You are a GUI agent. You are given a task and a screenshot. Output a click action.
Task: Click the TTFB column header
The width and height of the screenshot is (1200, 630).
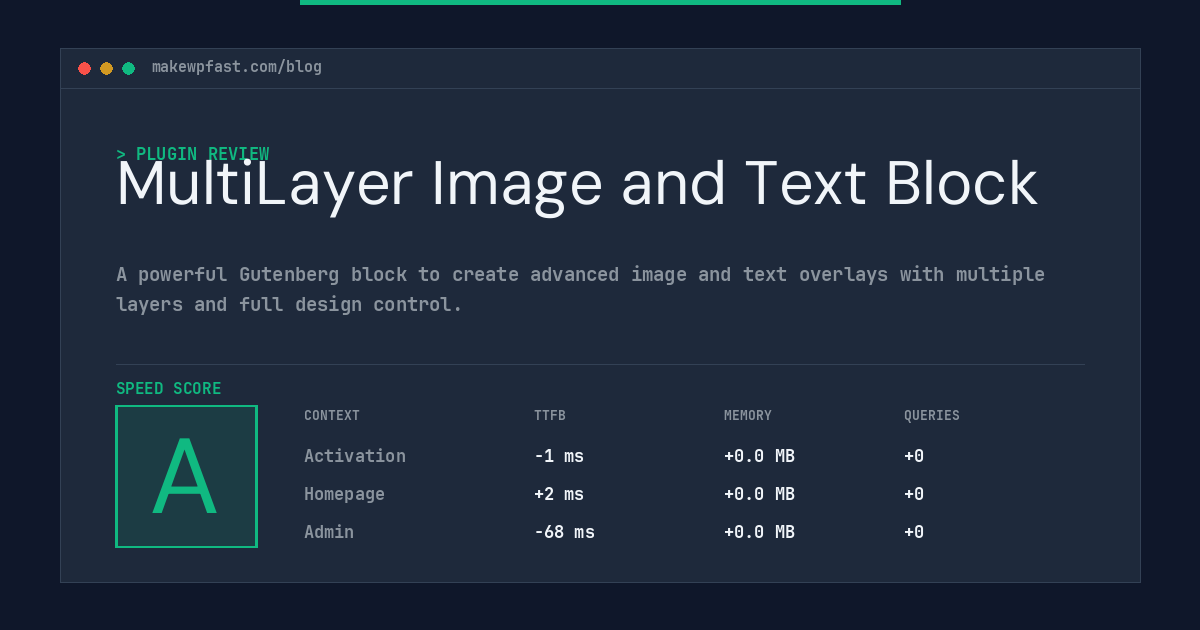[550, 416]
